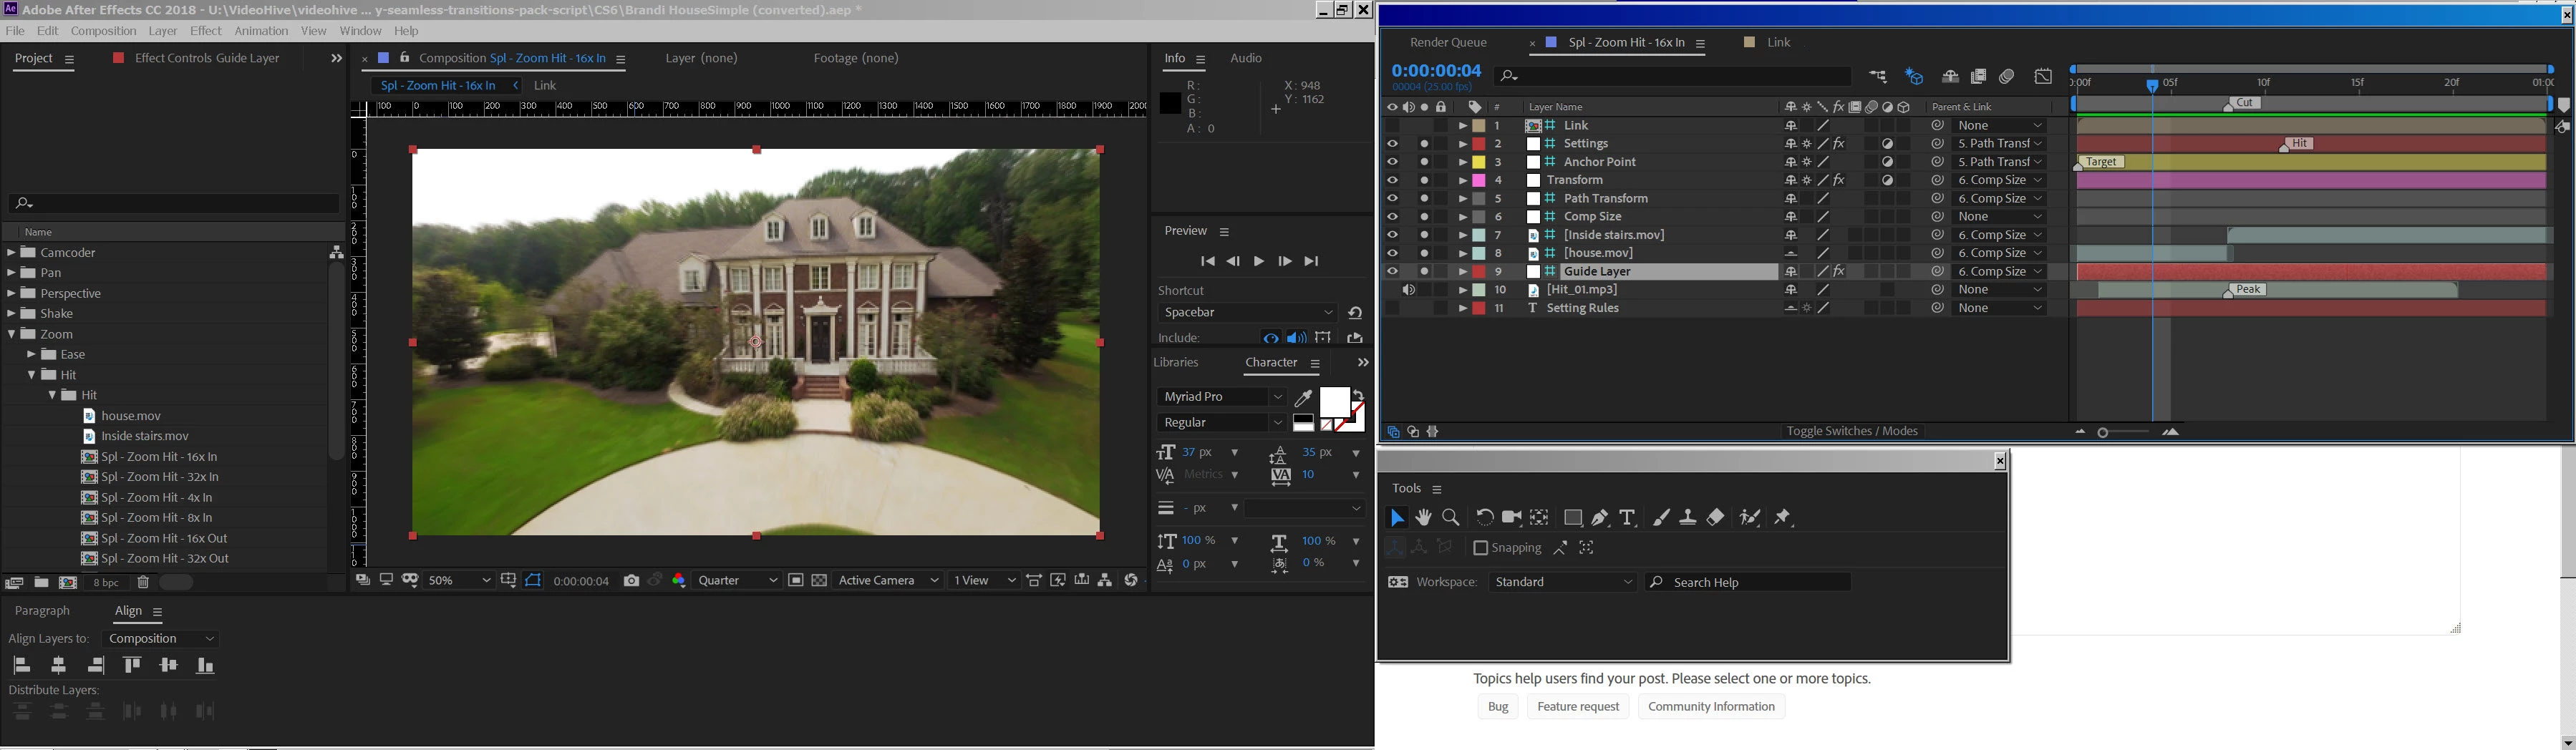Screen dimensions: 2576x750
Task: Select the Eraser tool
Action: (1716, 518)
